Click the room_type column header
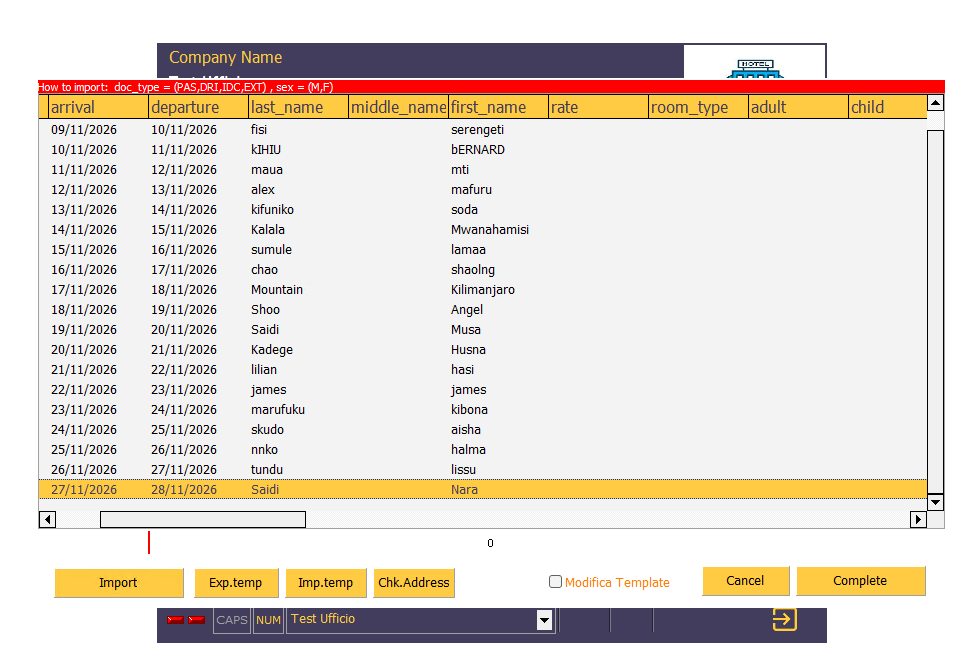 click(x=698, y=107)
